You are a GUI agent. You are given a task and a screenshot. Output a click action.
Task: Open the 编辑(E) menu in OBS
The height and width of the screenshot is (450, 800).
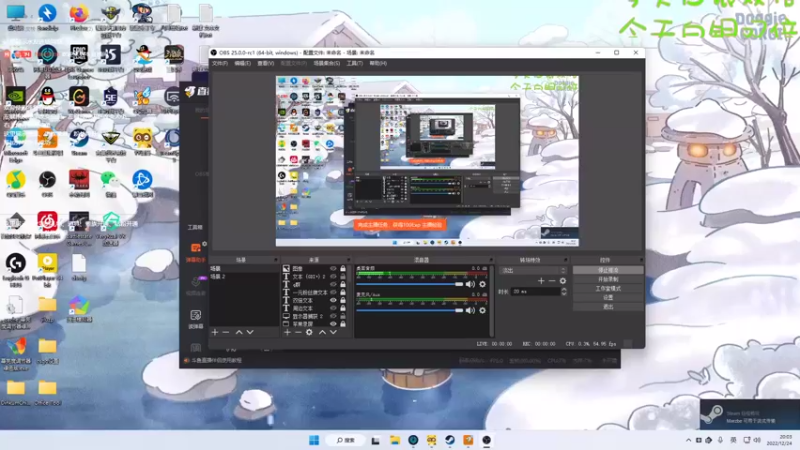coord(242,63)
